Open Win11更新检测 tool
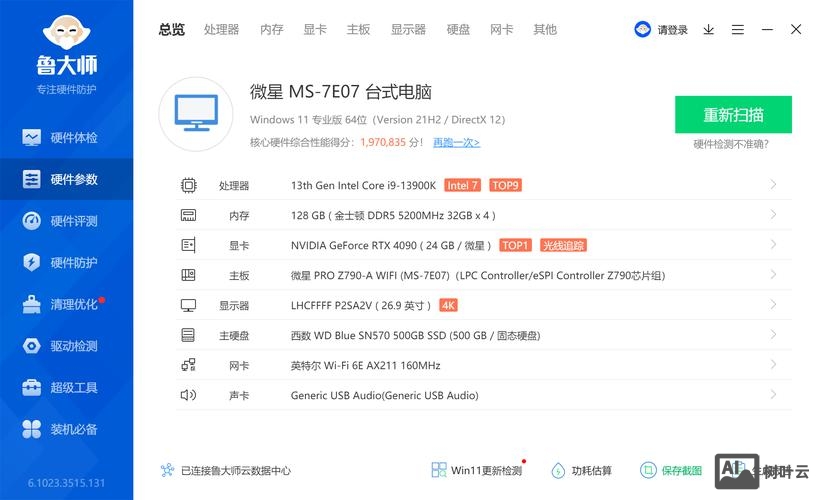817x500 pixels. 477,470
